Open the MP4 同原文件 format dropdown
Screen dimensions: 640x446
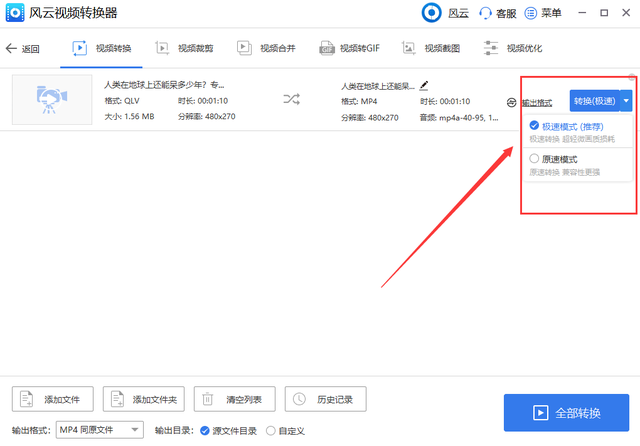click(100, 430)
